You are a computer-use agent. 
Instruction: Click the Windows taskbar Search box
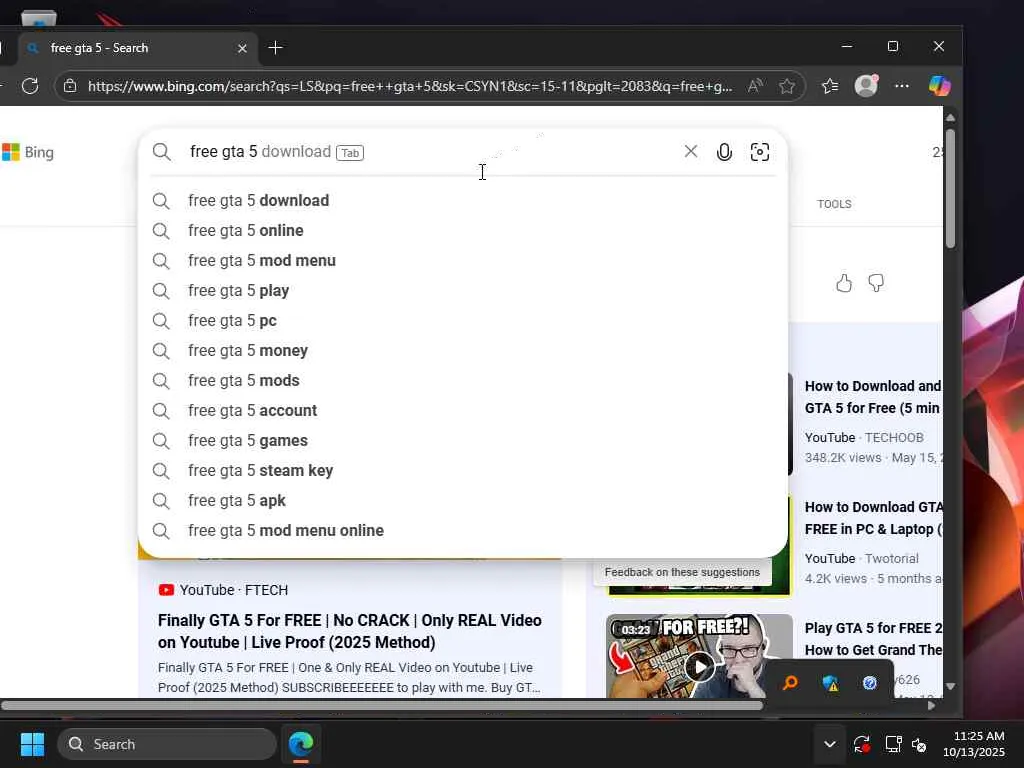[x=167, y=744]
